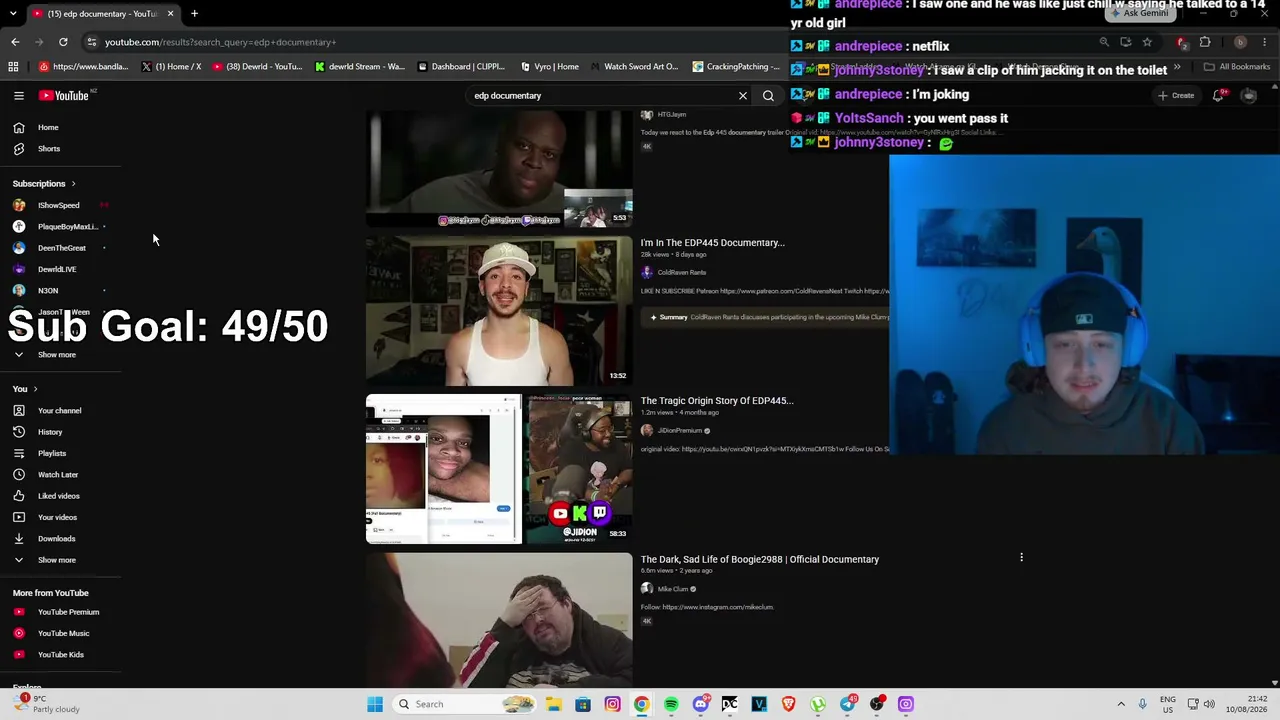Open the ColdRaven Rants channel name

click(681, 272)
